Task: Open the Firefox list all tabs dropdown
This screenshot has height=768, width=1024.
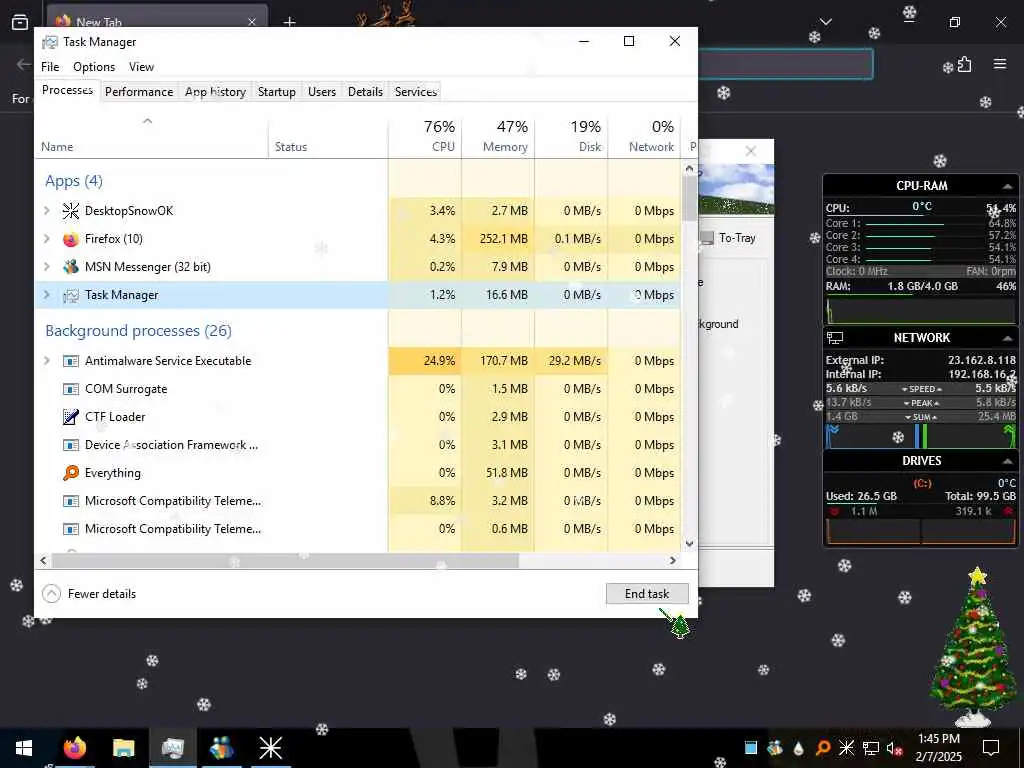Action: (825, 22)
